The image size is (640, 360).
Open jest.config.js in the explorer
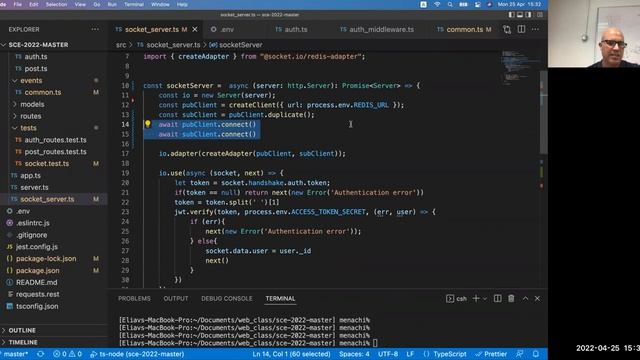(x=37, y=247)
